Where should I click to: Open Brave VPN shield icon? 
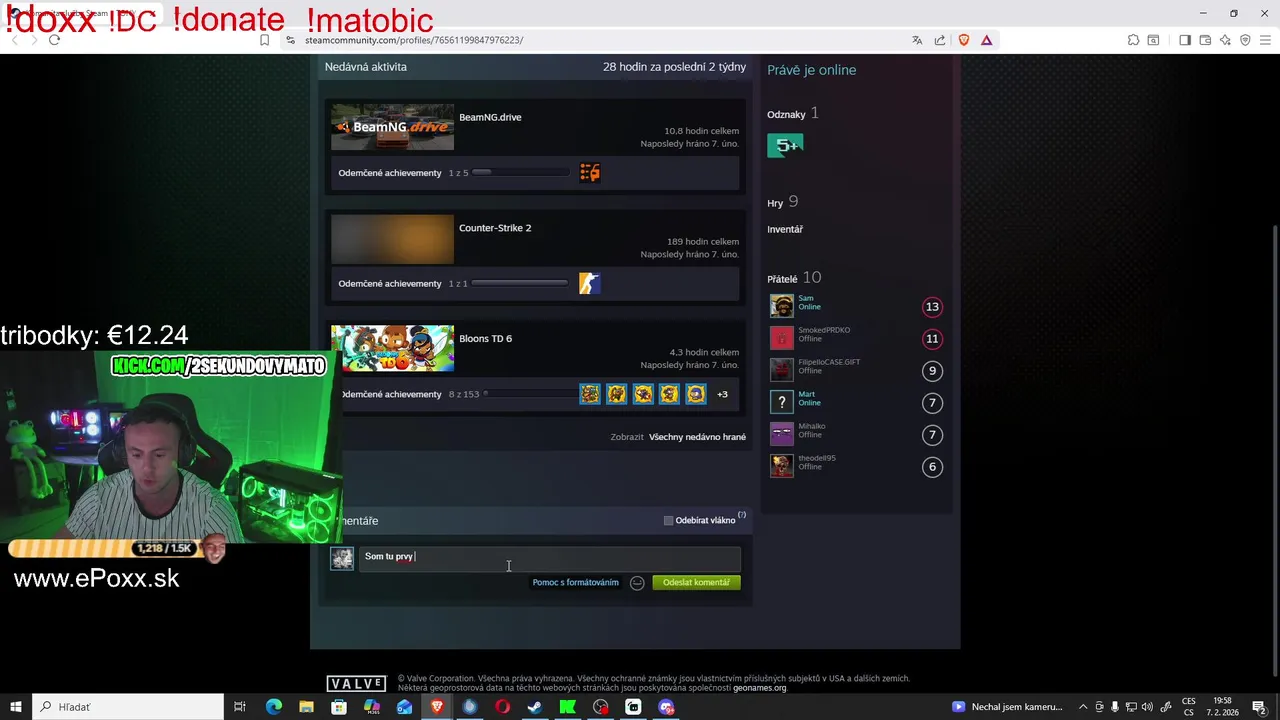click(1245, 40)
